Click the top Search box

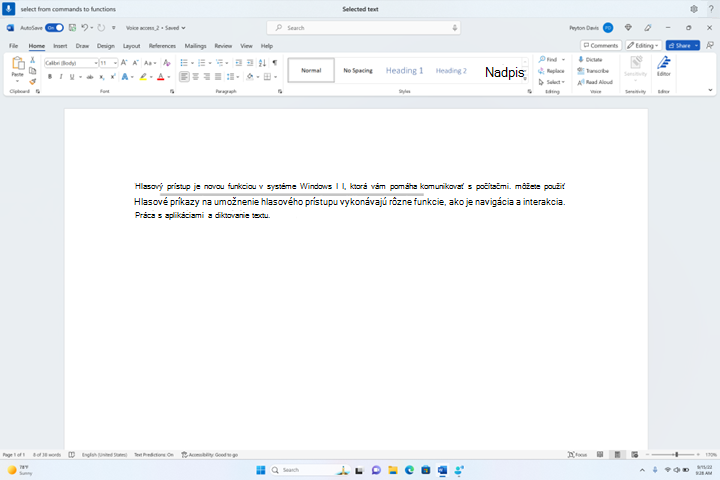tap(363, 28)
